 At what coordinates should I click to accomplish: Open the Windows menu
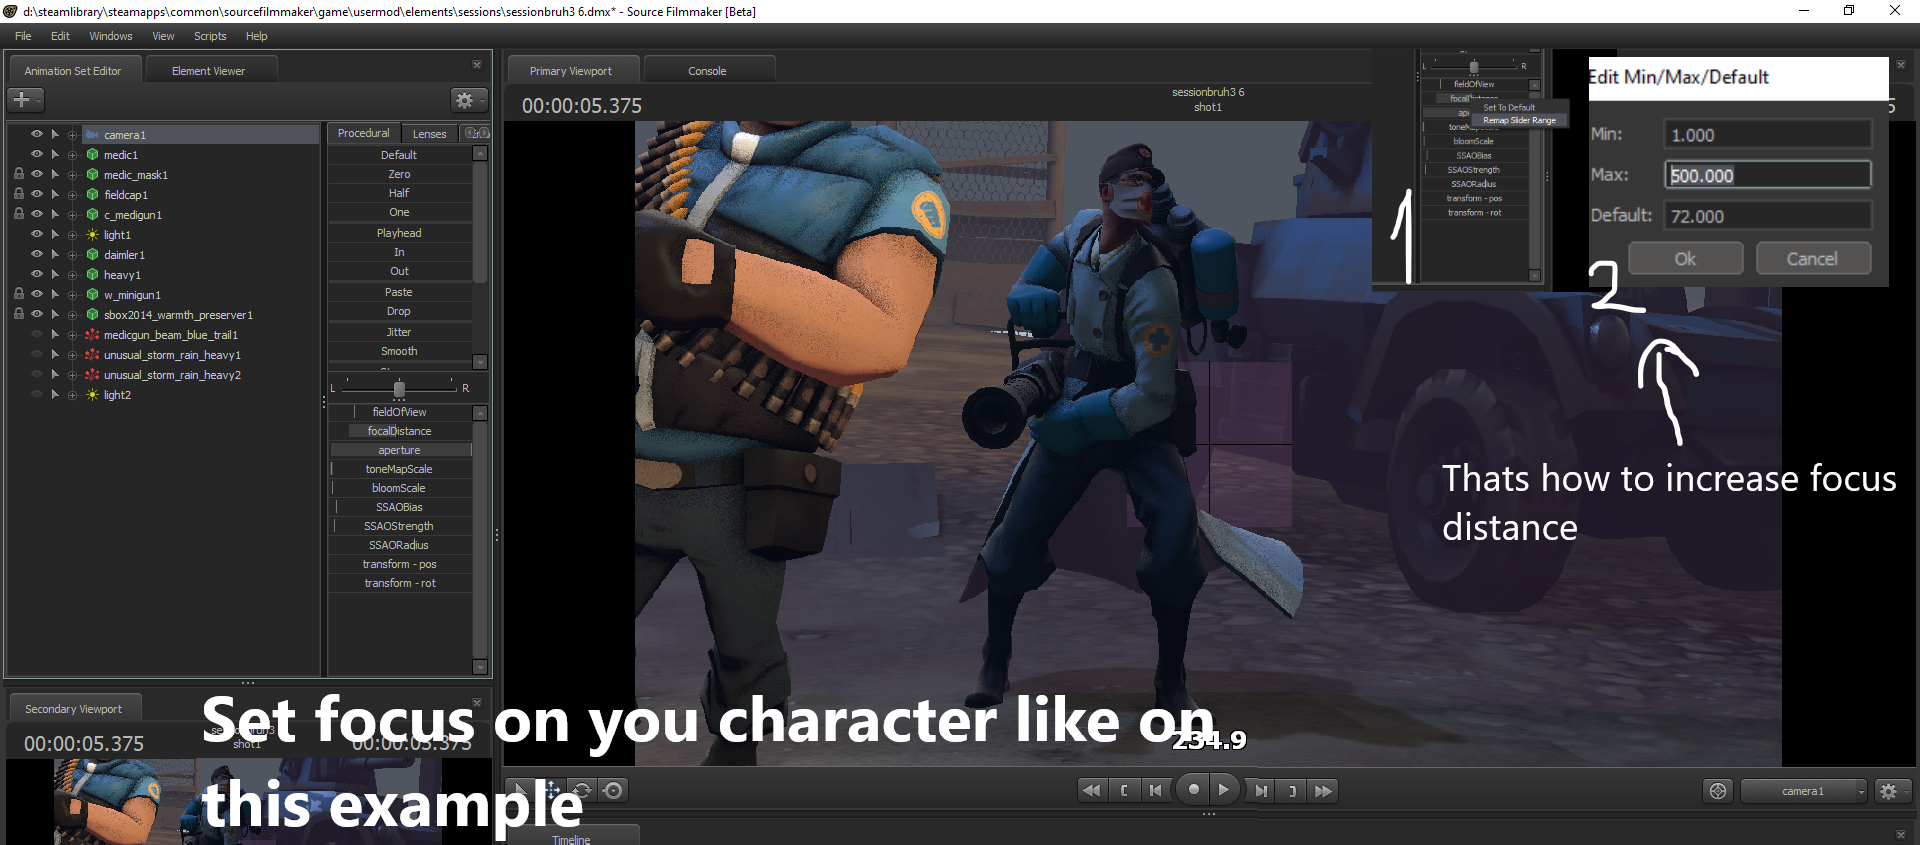(x=111, y=36)
